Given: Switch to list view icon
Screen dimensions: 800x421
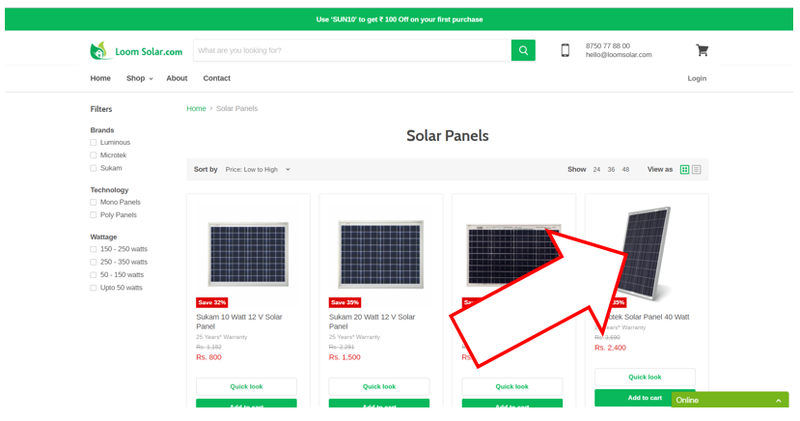Looking at the screenshot, I should 697,170.
